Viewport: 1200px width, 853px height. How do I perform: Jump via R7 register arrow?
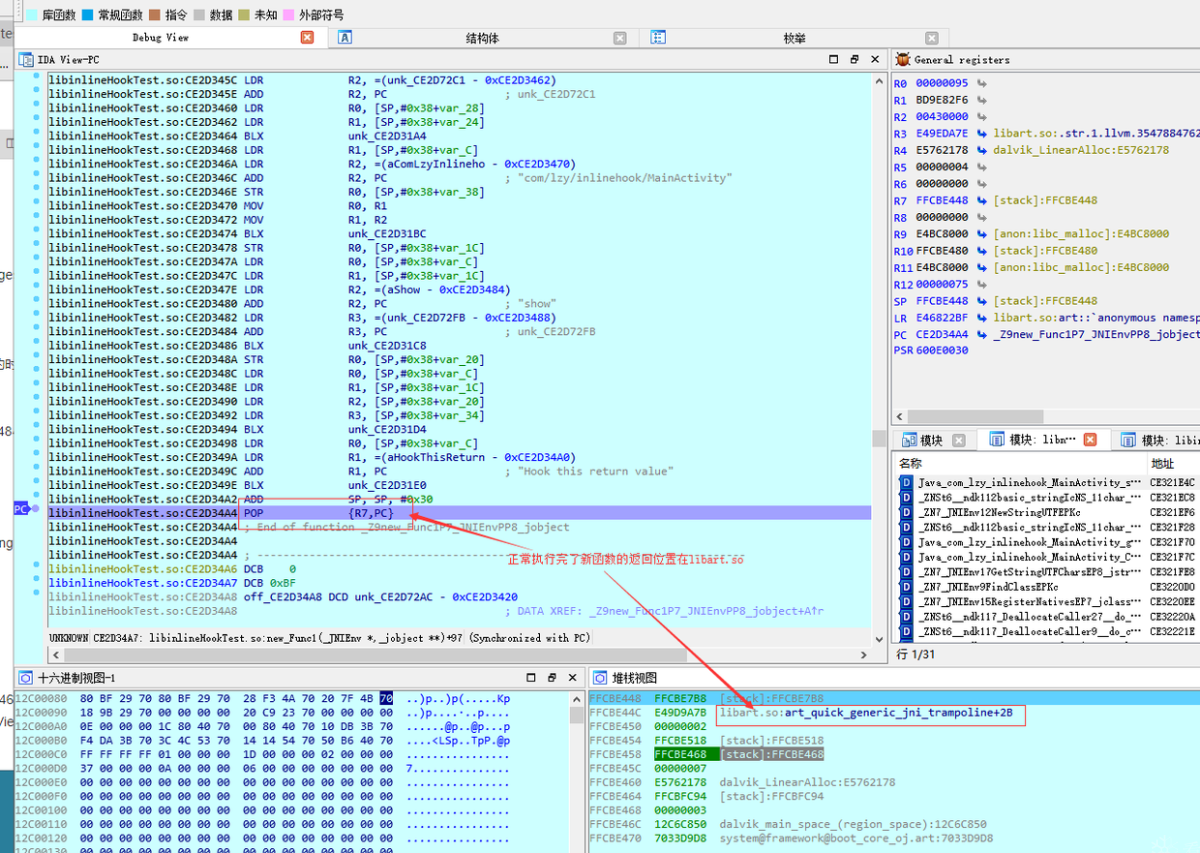coord(981,200)
